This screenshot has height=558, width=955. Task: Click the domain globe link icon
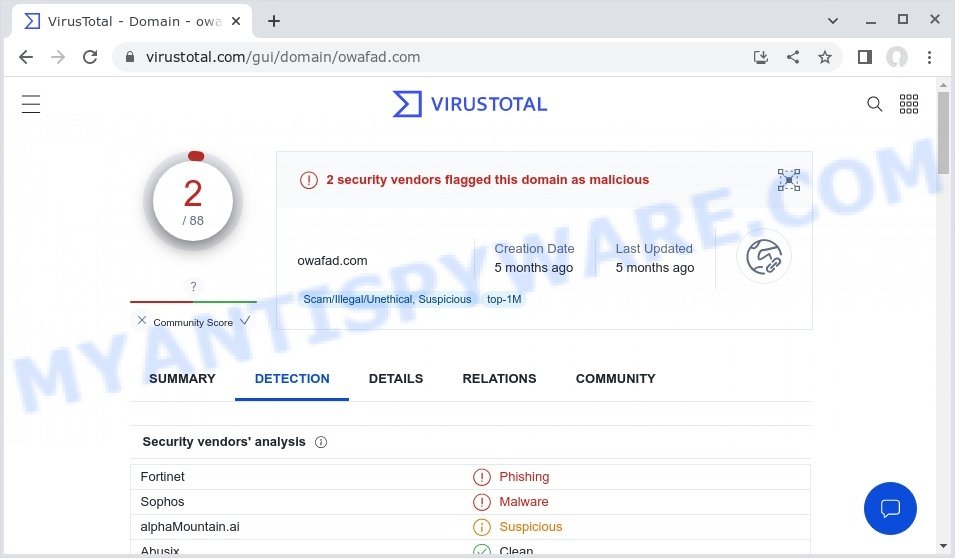coord(764,256)
